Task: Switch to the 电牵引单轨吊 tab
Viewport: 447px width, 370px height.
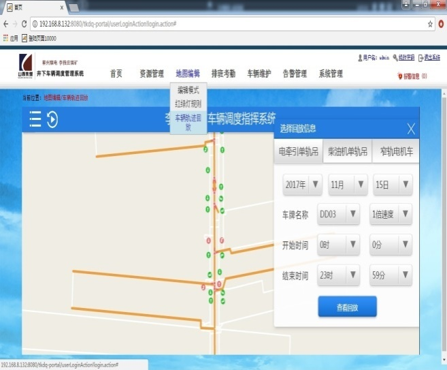Action: (x=298, y=152)
